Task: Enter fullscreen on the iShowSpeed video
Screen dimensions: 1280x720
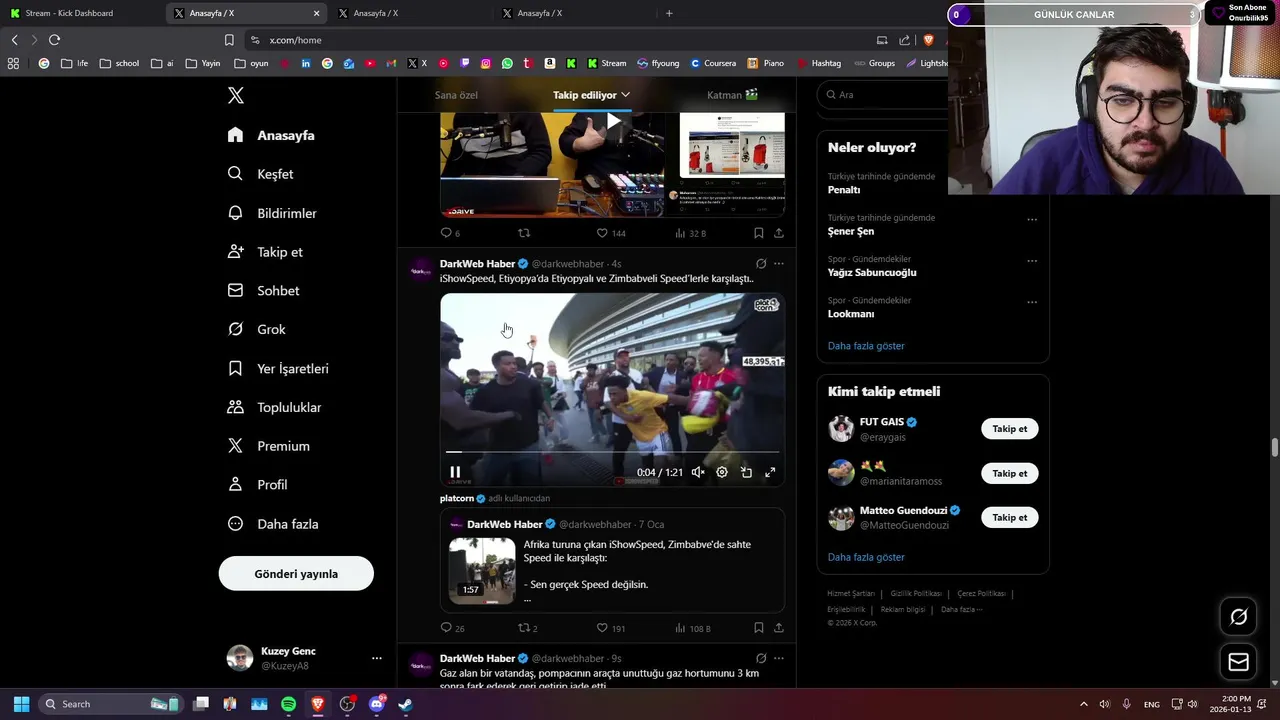Action: tap(770, 472)
